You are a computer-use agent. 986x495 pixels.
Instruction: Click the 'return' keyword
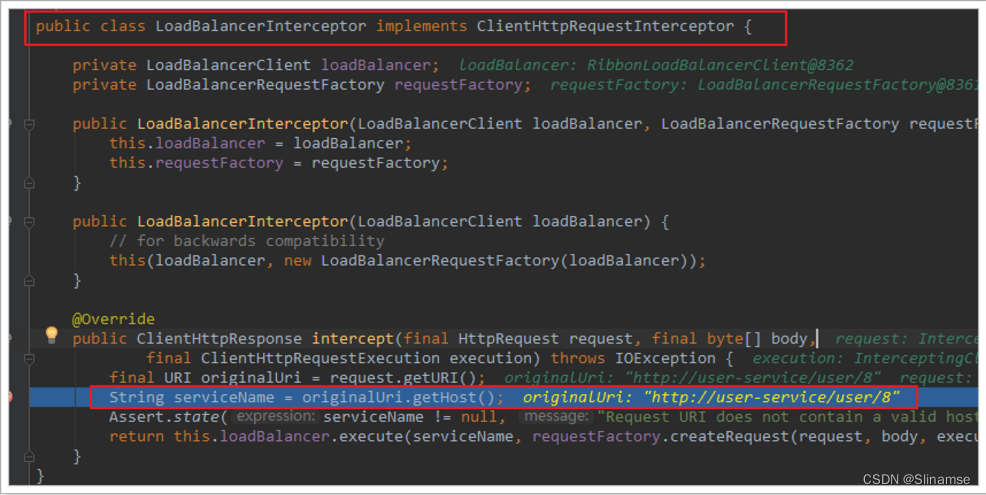136,437
